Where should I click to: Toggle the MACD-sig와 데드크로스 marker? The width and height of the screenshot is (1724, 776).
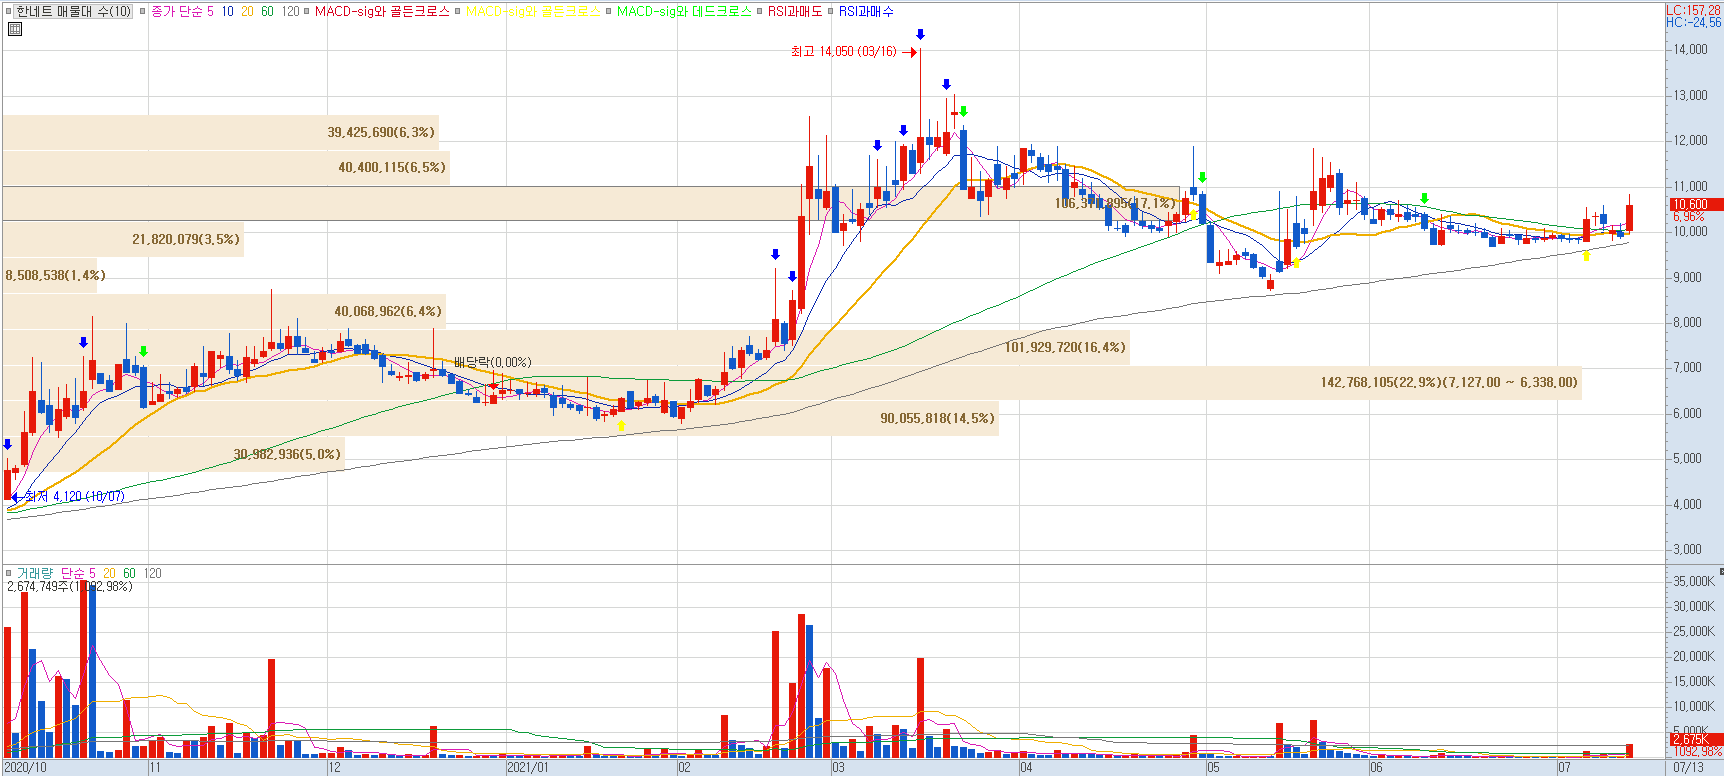coord(609,11)
